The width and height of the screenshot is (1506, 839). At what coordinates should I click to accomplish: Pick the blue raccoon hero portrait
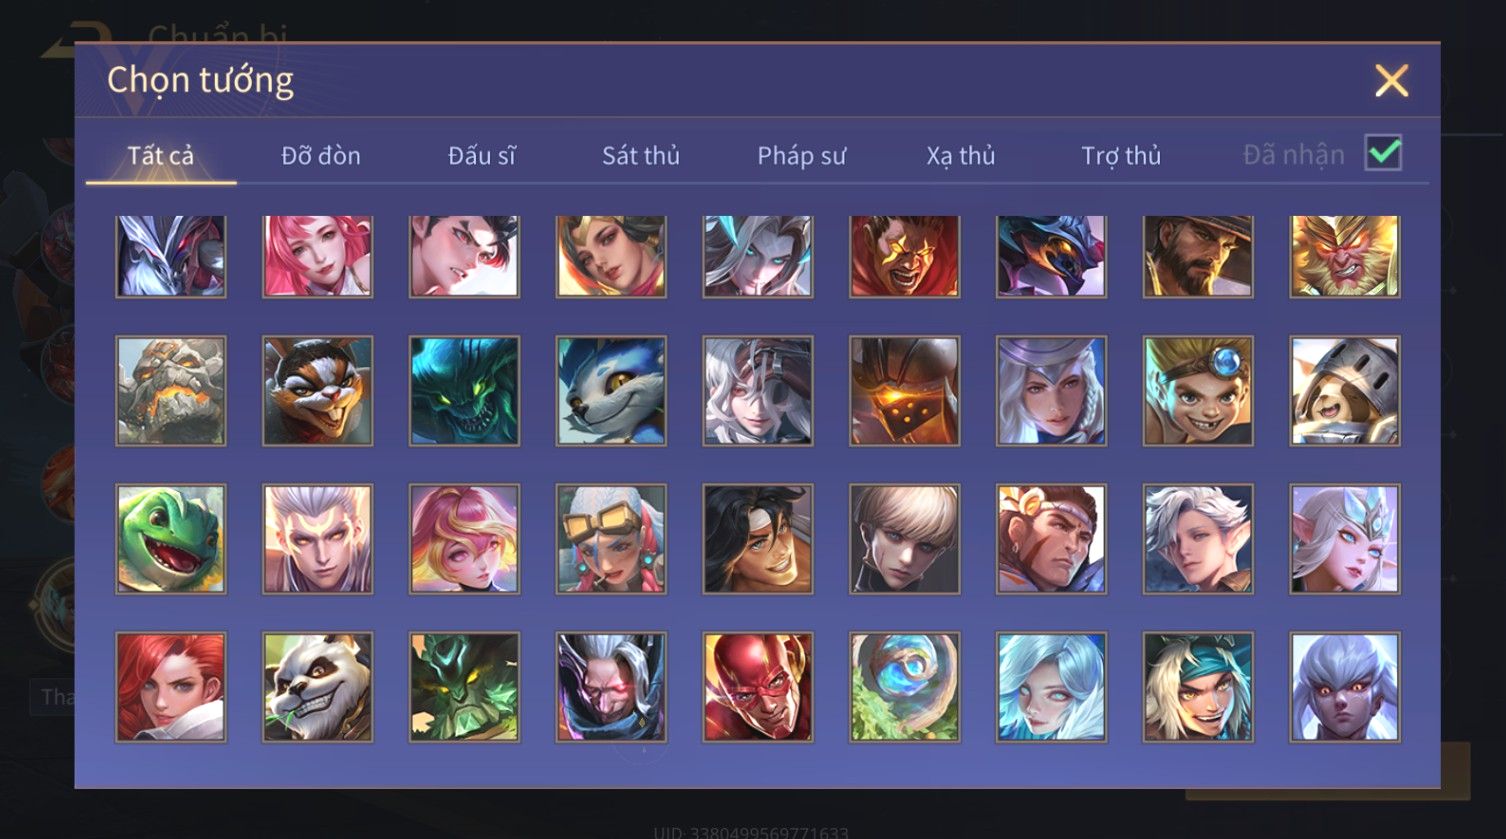(611, 391)
